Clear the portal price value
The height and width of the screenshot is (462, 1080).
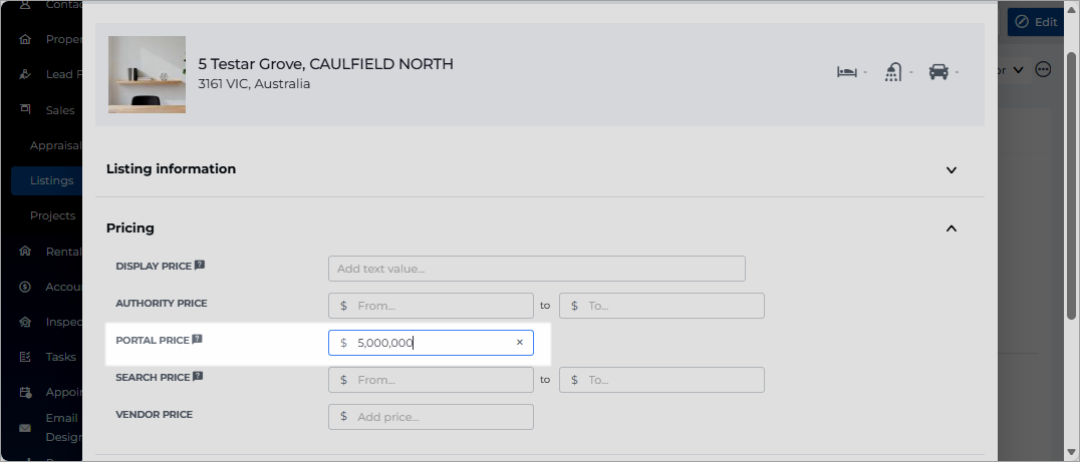pos(520,342)
